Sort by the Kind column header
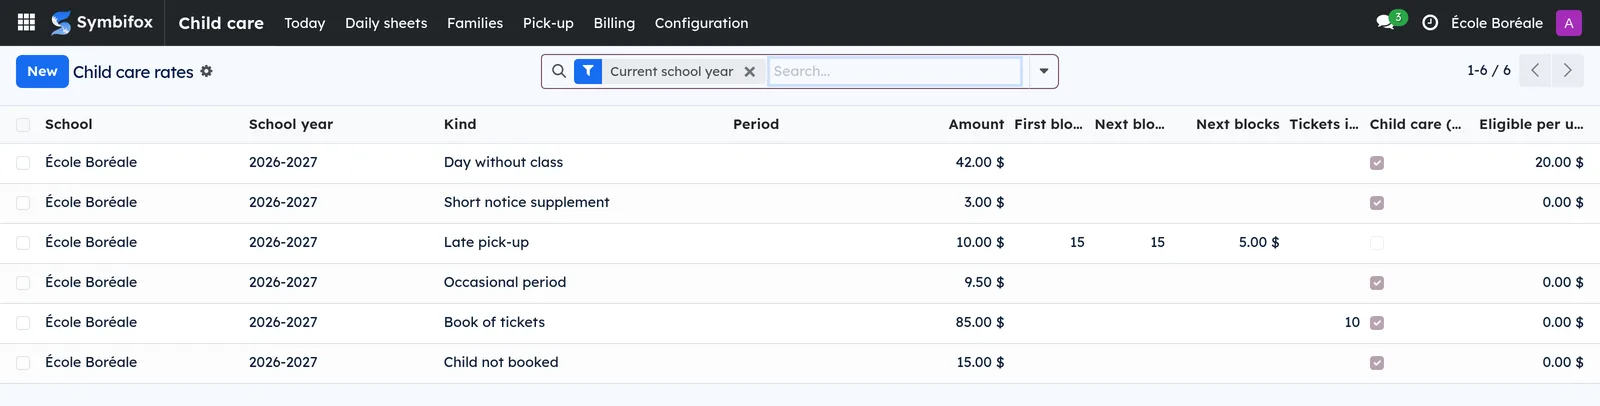1600x406 pixels. point(460,124)
